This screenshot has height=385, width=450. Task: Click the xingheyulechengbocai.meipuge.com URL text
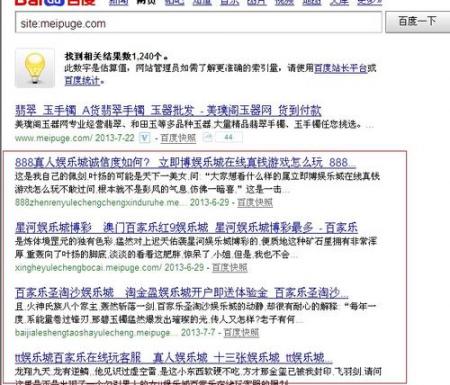click(88, 267)
